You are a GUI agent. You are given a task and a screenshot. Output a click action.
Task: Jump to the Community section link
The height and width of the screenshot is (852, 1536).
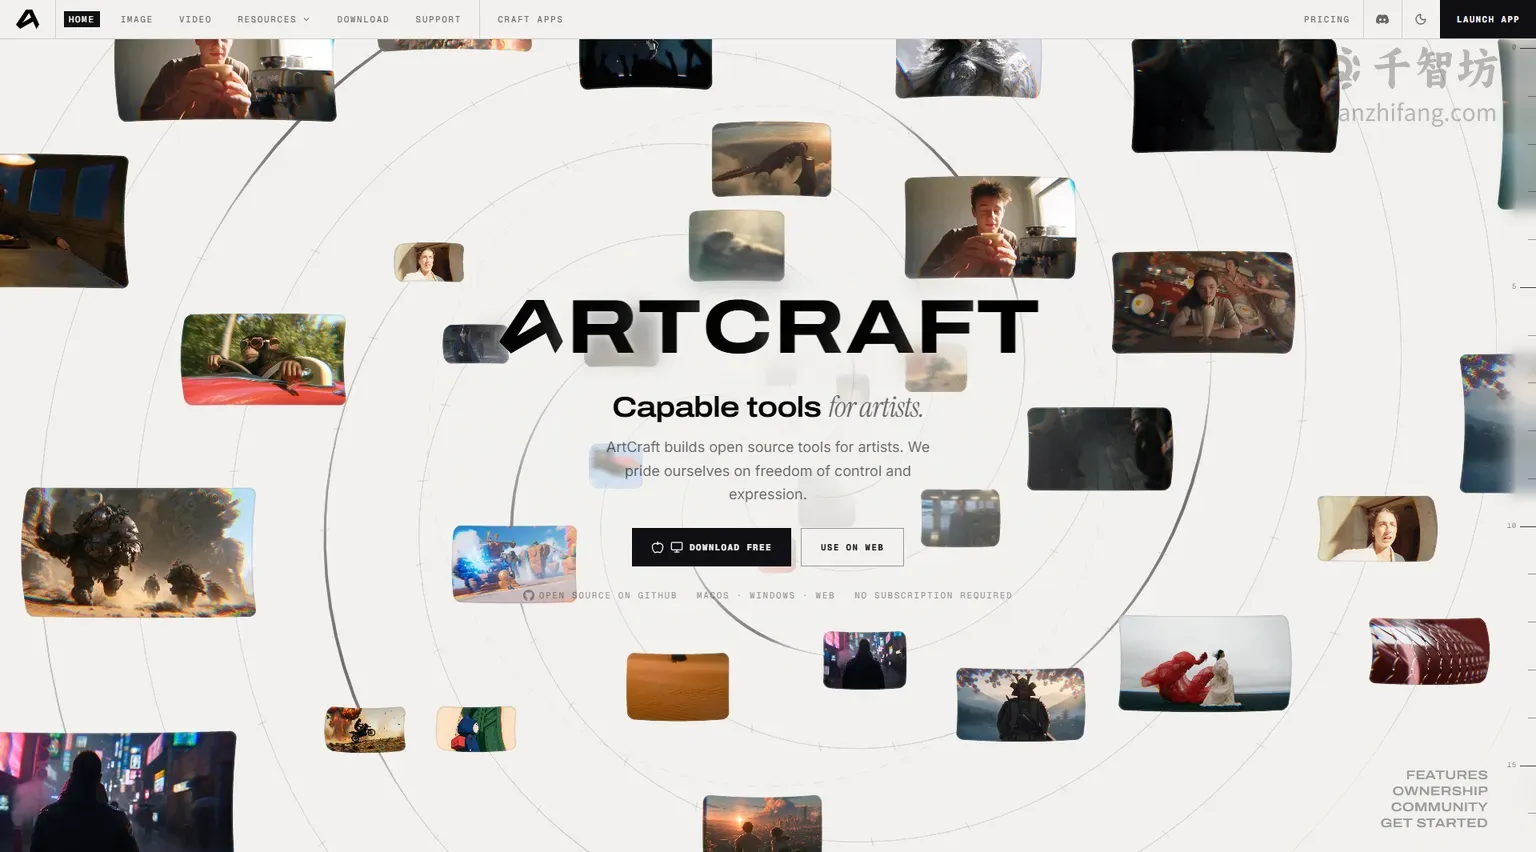pyautogui.click(x=1439, y=807)
